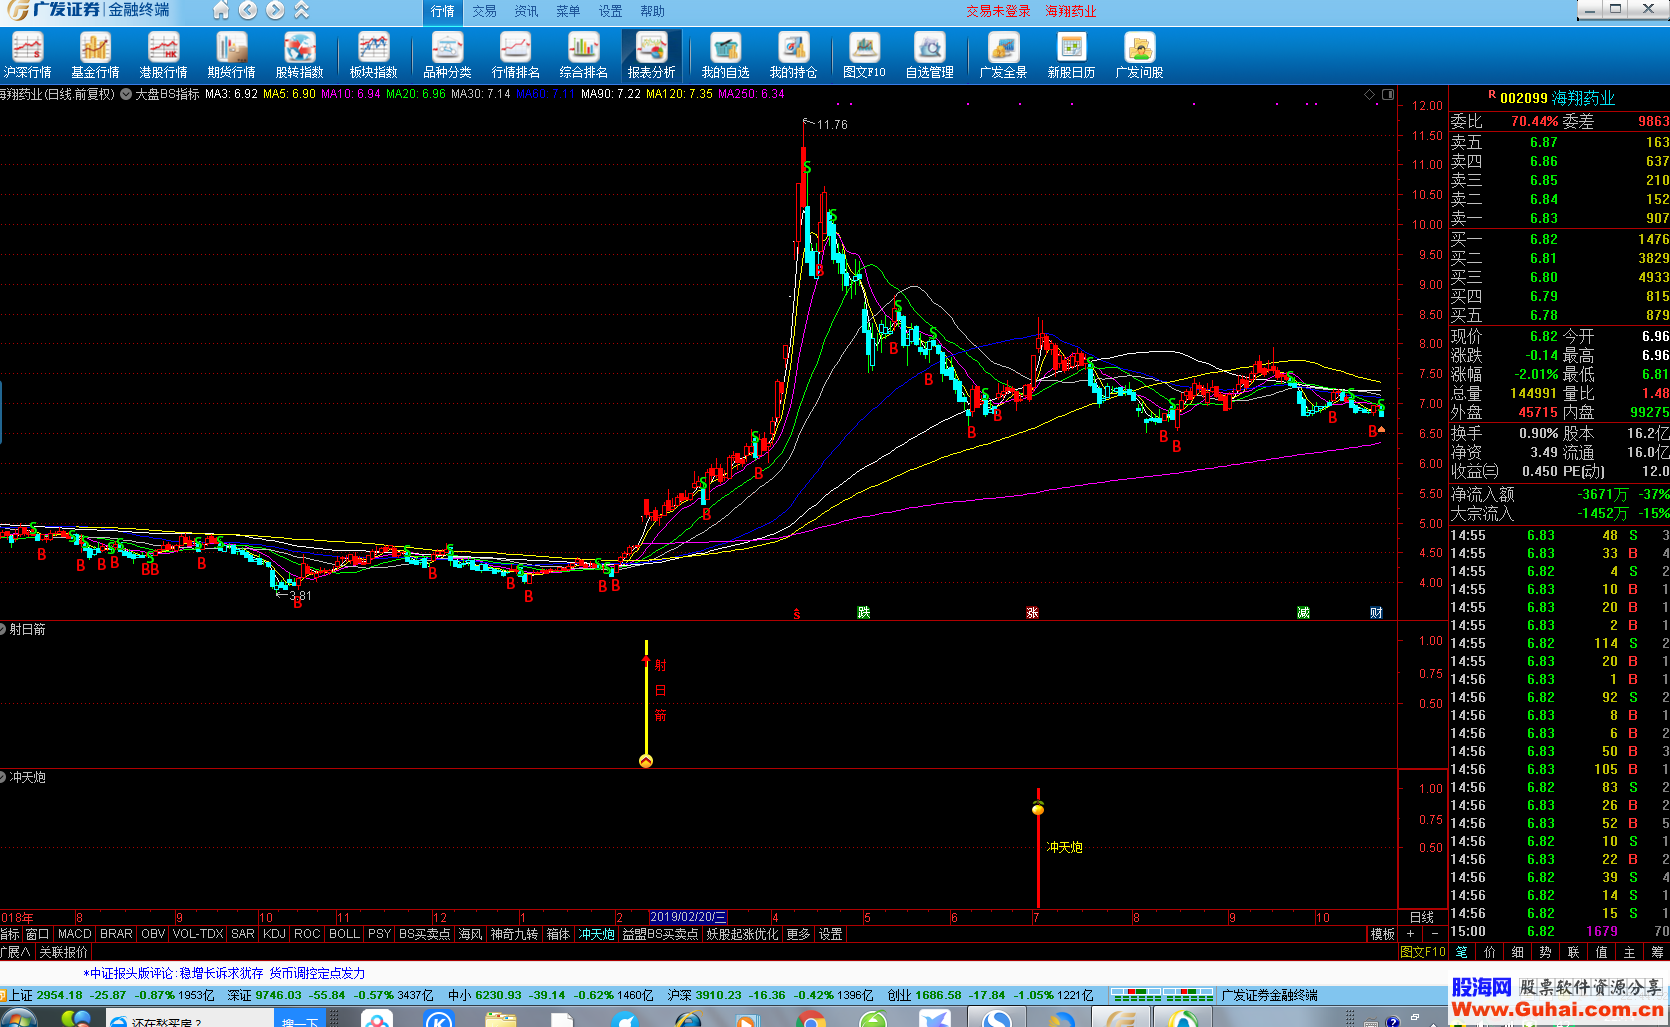Toggle the side panel icon at chart top-right
The width and height of the screenshot is (1670, 1027).
(x=1388, y=94)
